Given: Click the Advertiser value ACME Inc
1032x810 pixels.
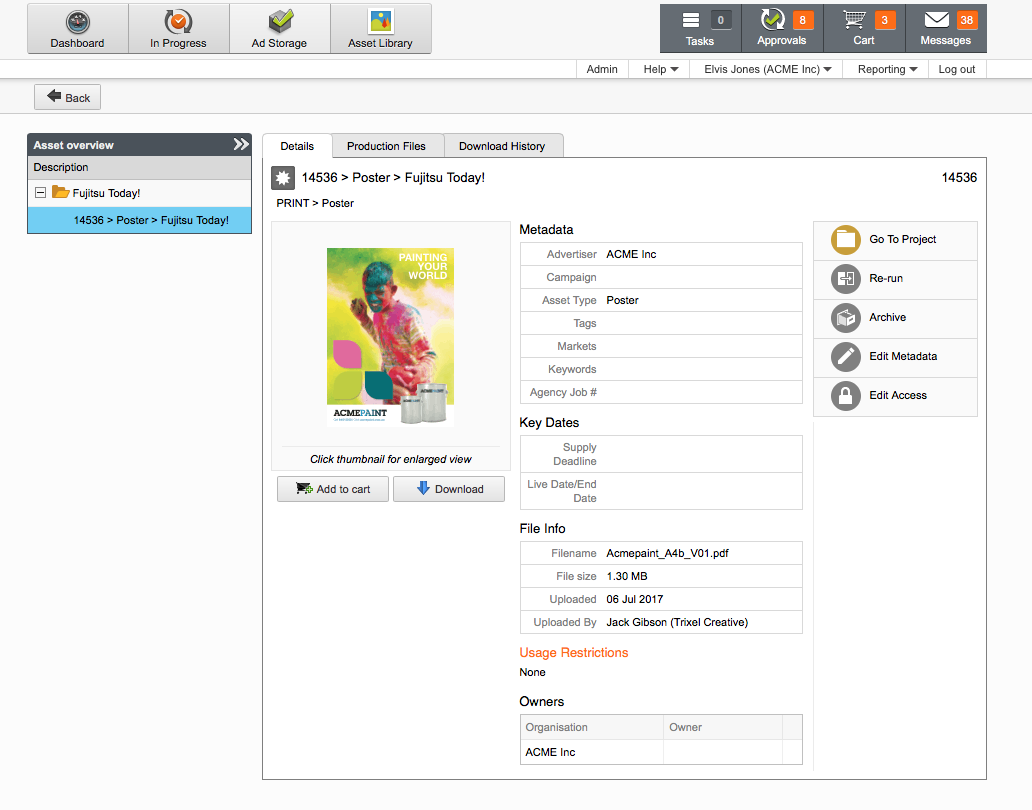Looking at the screenshot, I should [x=631, y=254].
